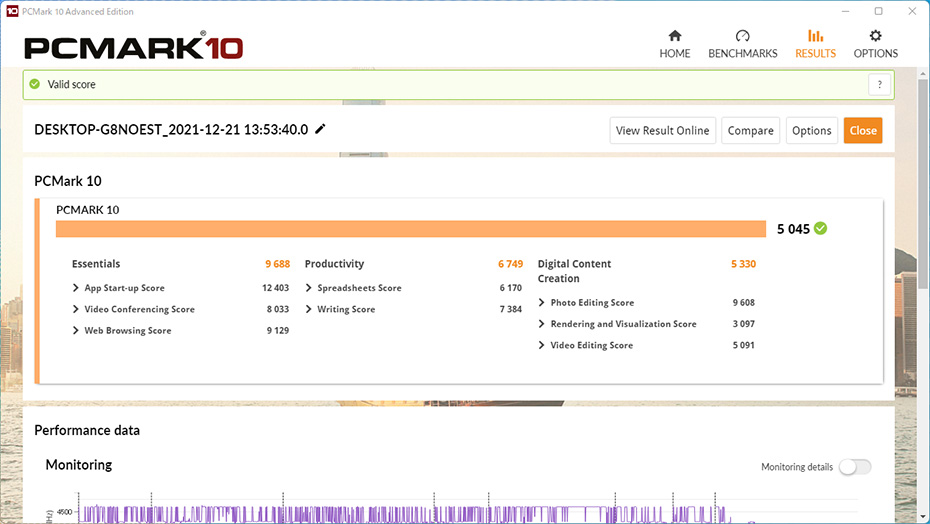Click the scrollbar down arrow

click(x=923, y=516)
